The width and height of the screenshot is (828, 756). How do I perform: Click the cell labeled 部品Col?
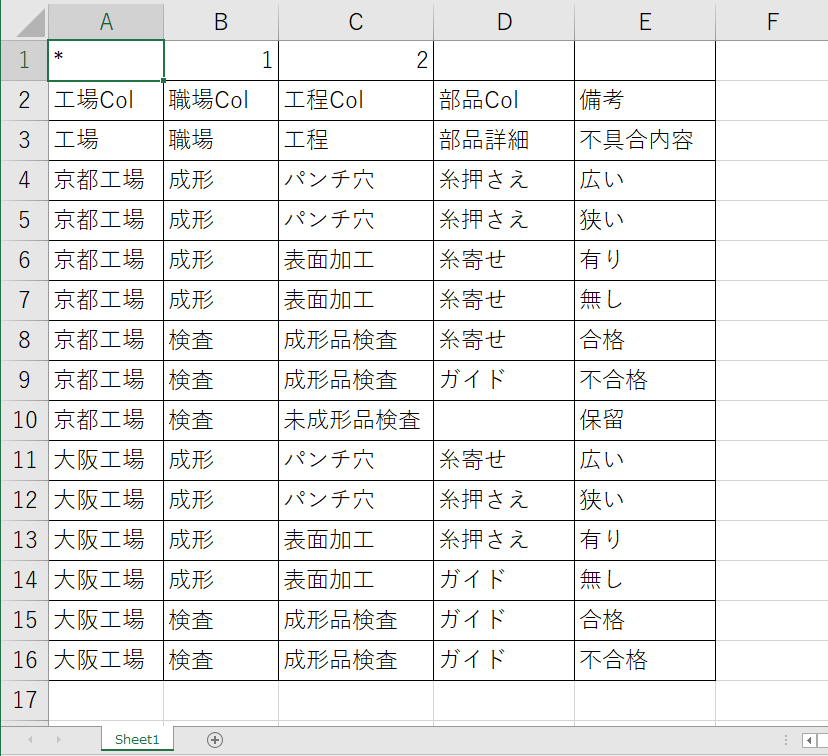(504, 100)
